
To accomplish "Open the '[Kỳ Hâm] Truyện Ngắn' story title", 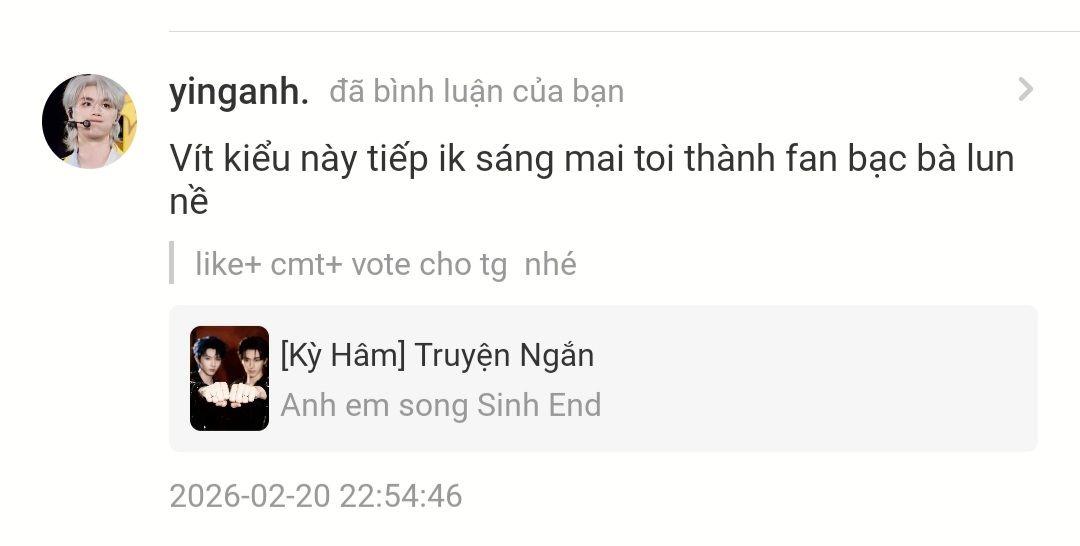I will 437,355.
